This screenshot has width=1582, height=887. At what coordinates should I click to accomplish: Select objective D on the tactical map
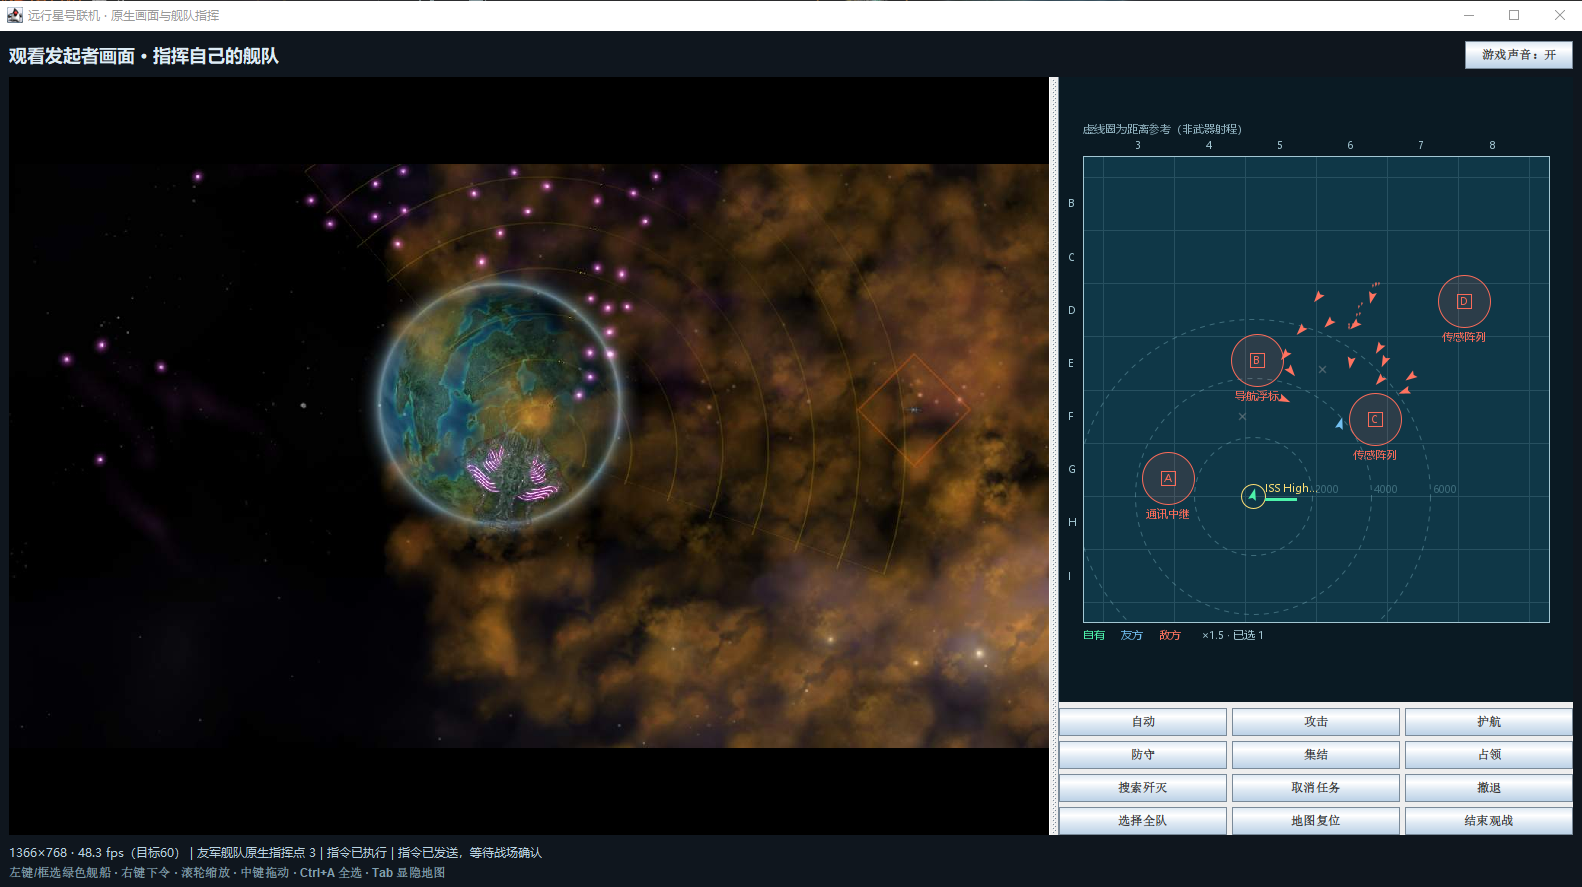[1464, 302]
